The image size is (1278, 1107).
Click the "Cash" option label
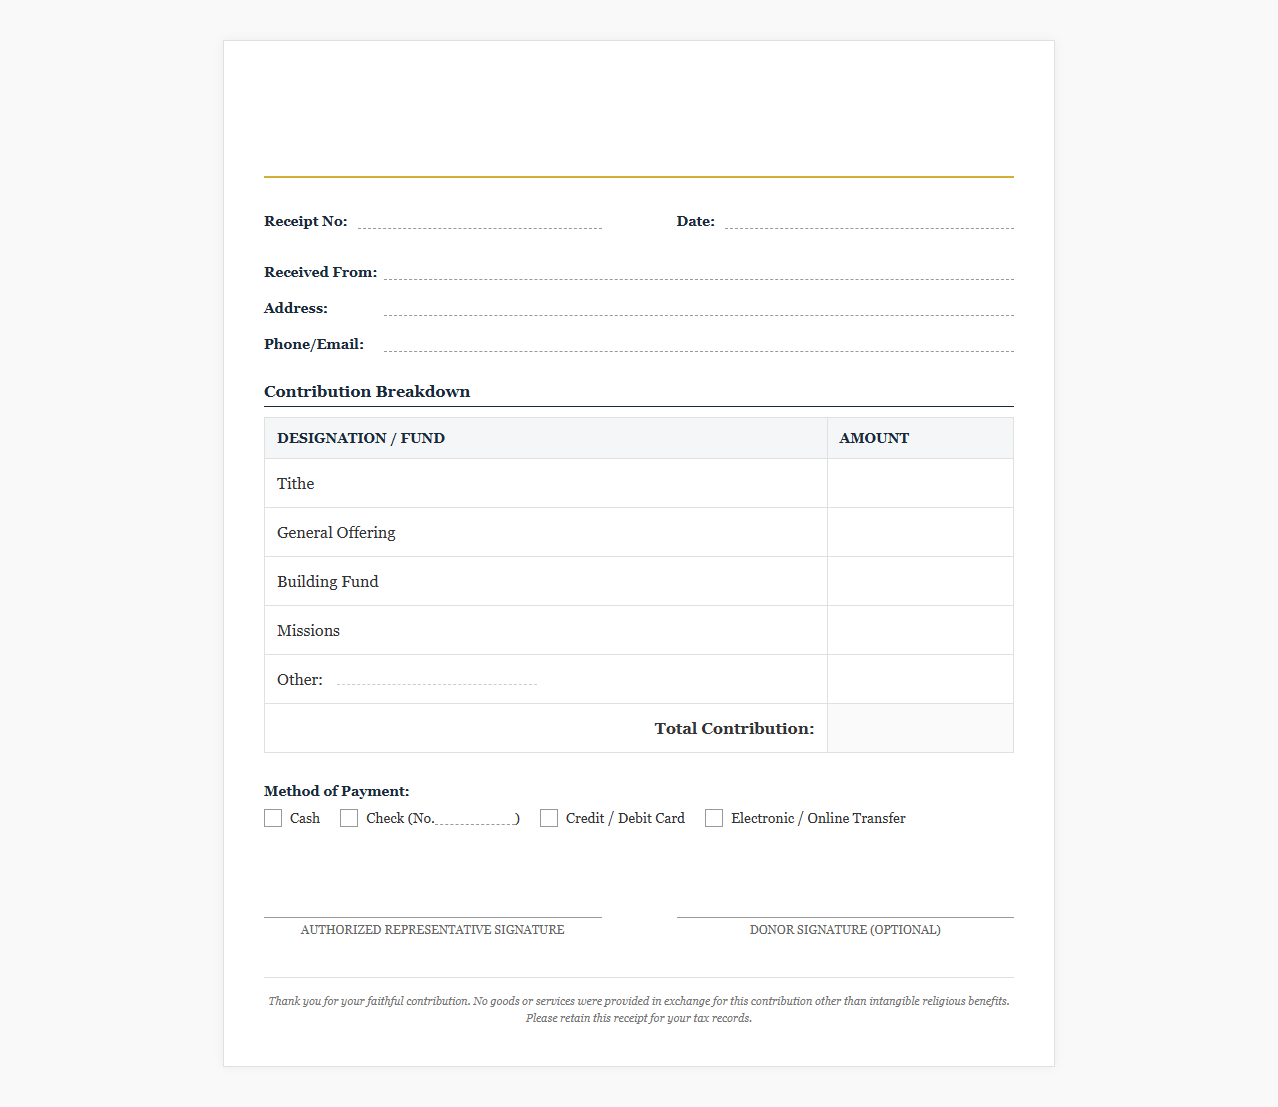click(305, 818)
